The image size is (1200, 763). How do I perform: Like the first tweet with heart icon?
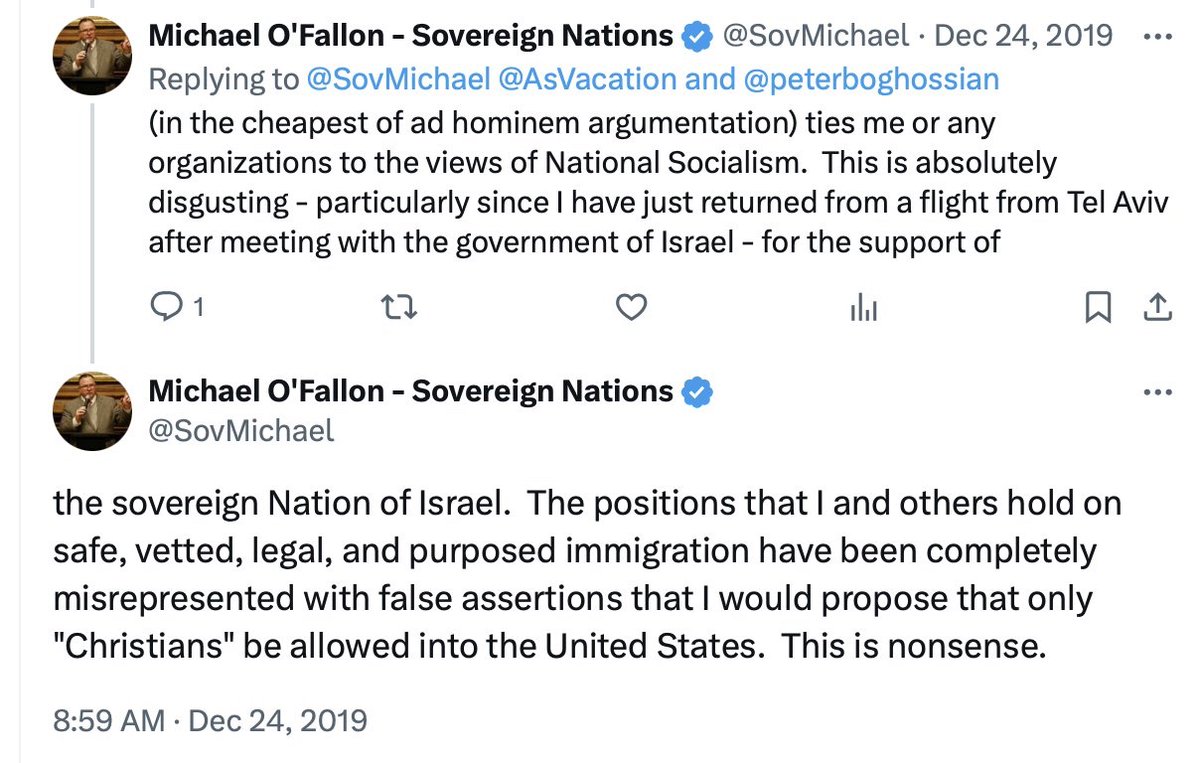631,309
